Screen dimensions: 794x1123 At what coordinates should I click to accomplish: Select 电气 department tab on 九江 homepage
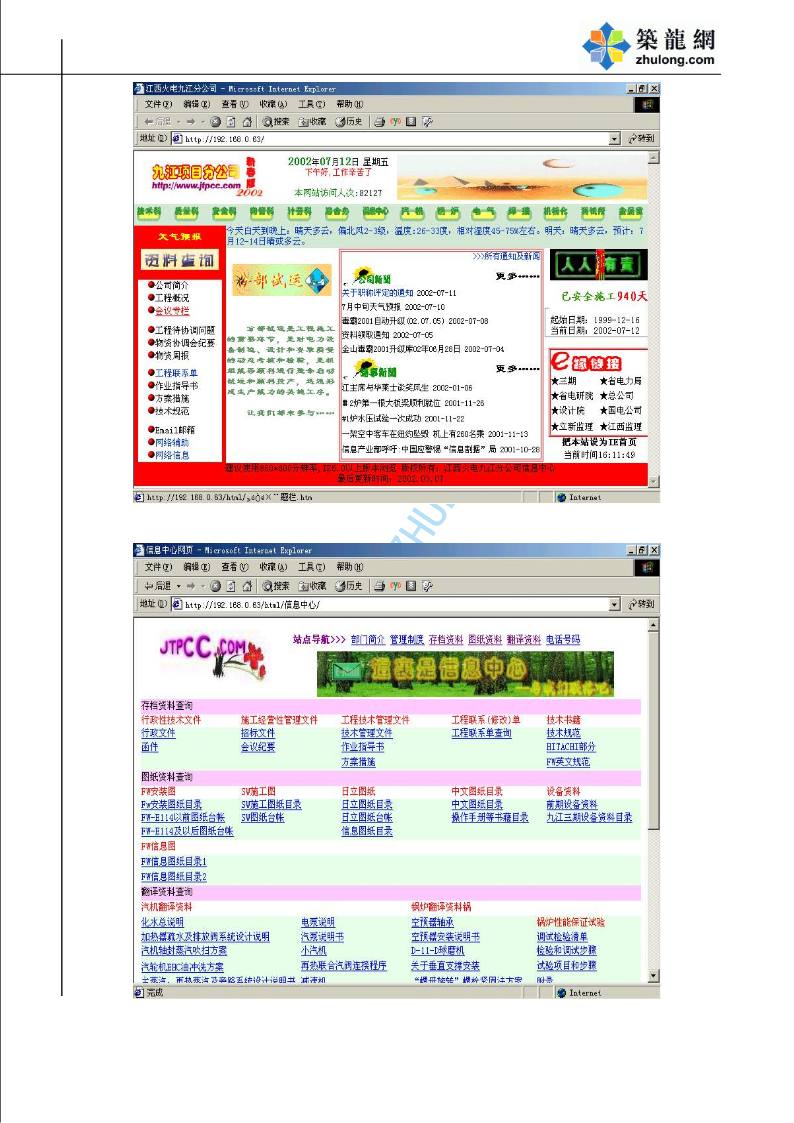(483, 212)
